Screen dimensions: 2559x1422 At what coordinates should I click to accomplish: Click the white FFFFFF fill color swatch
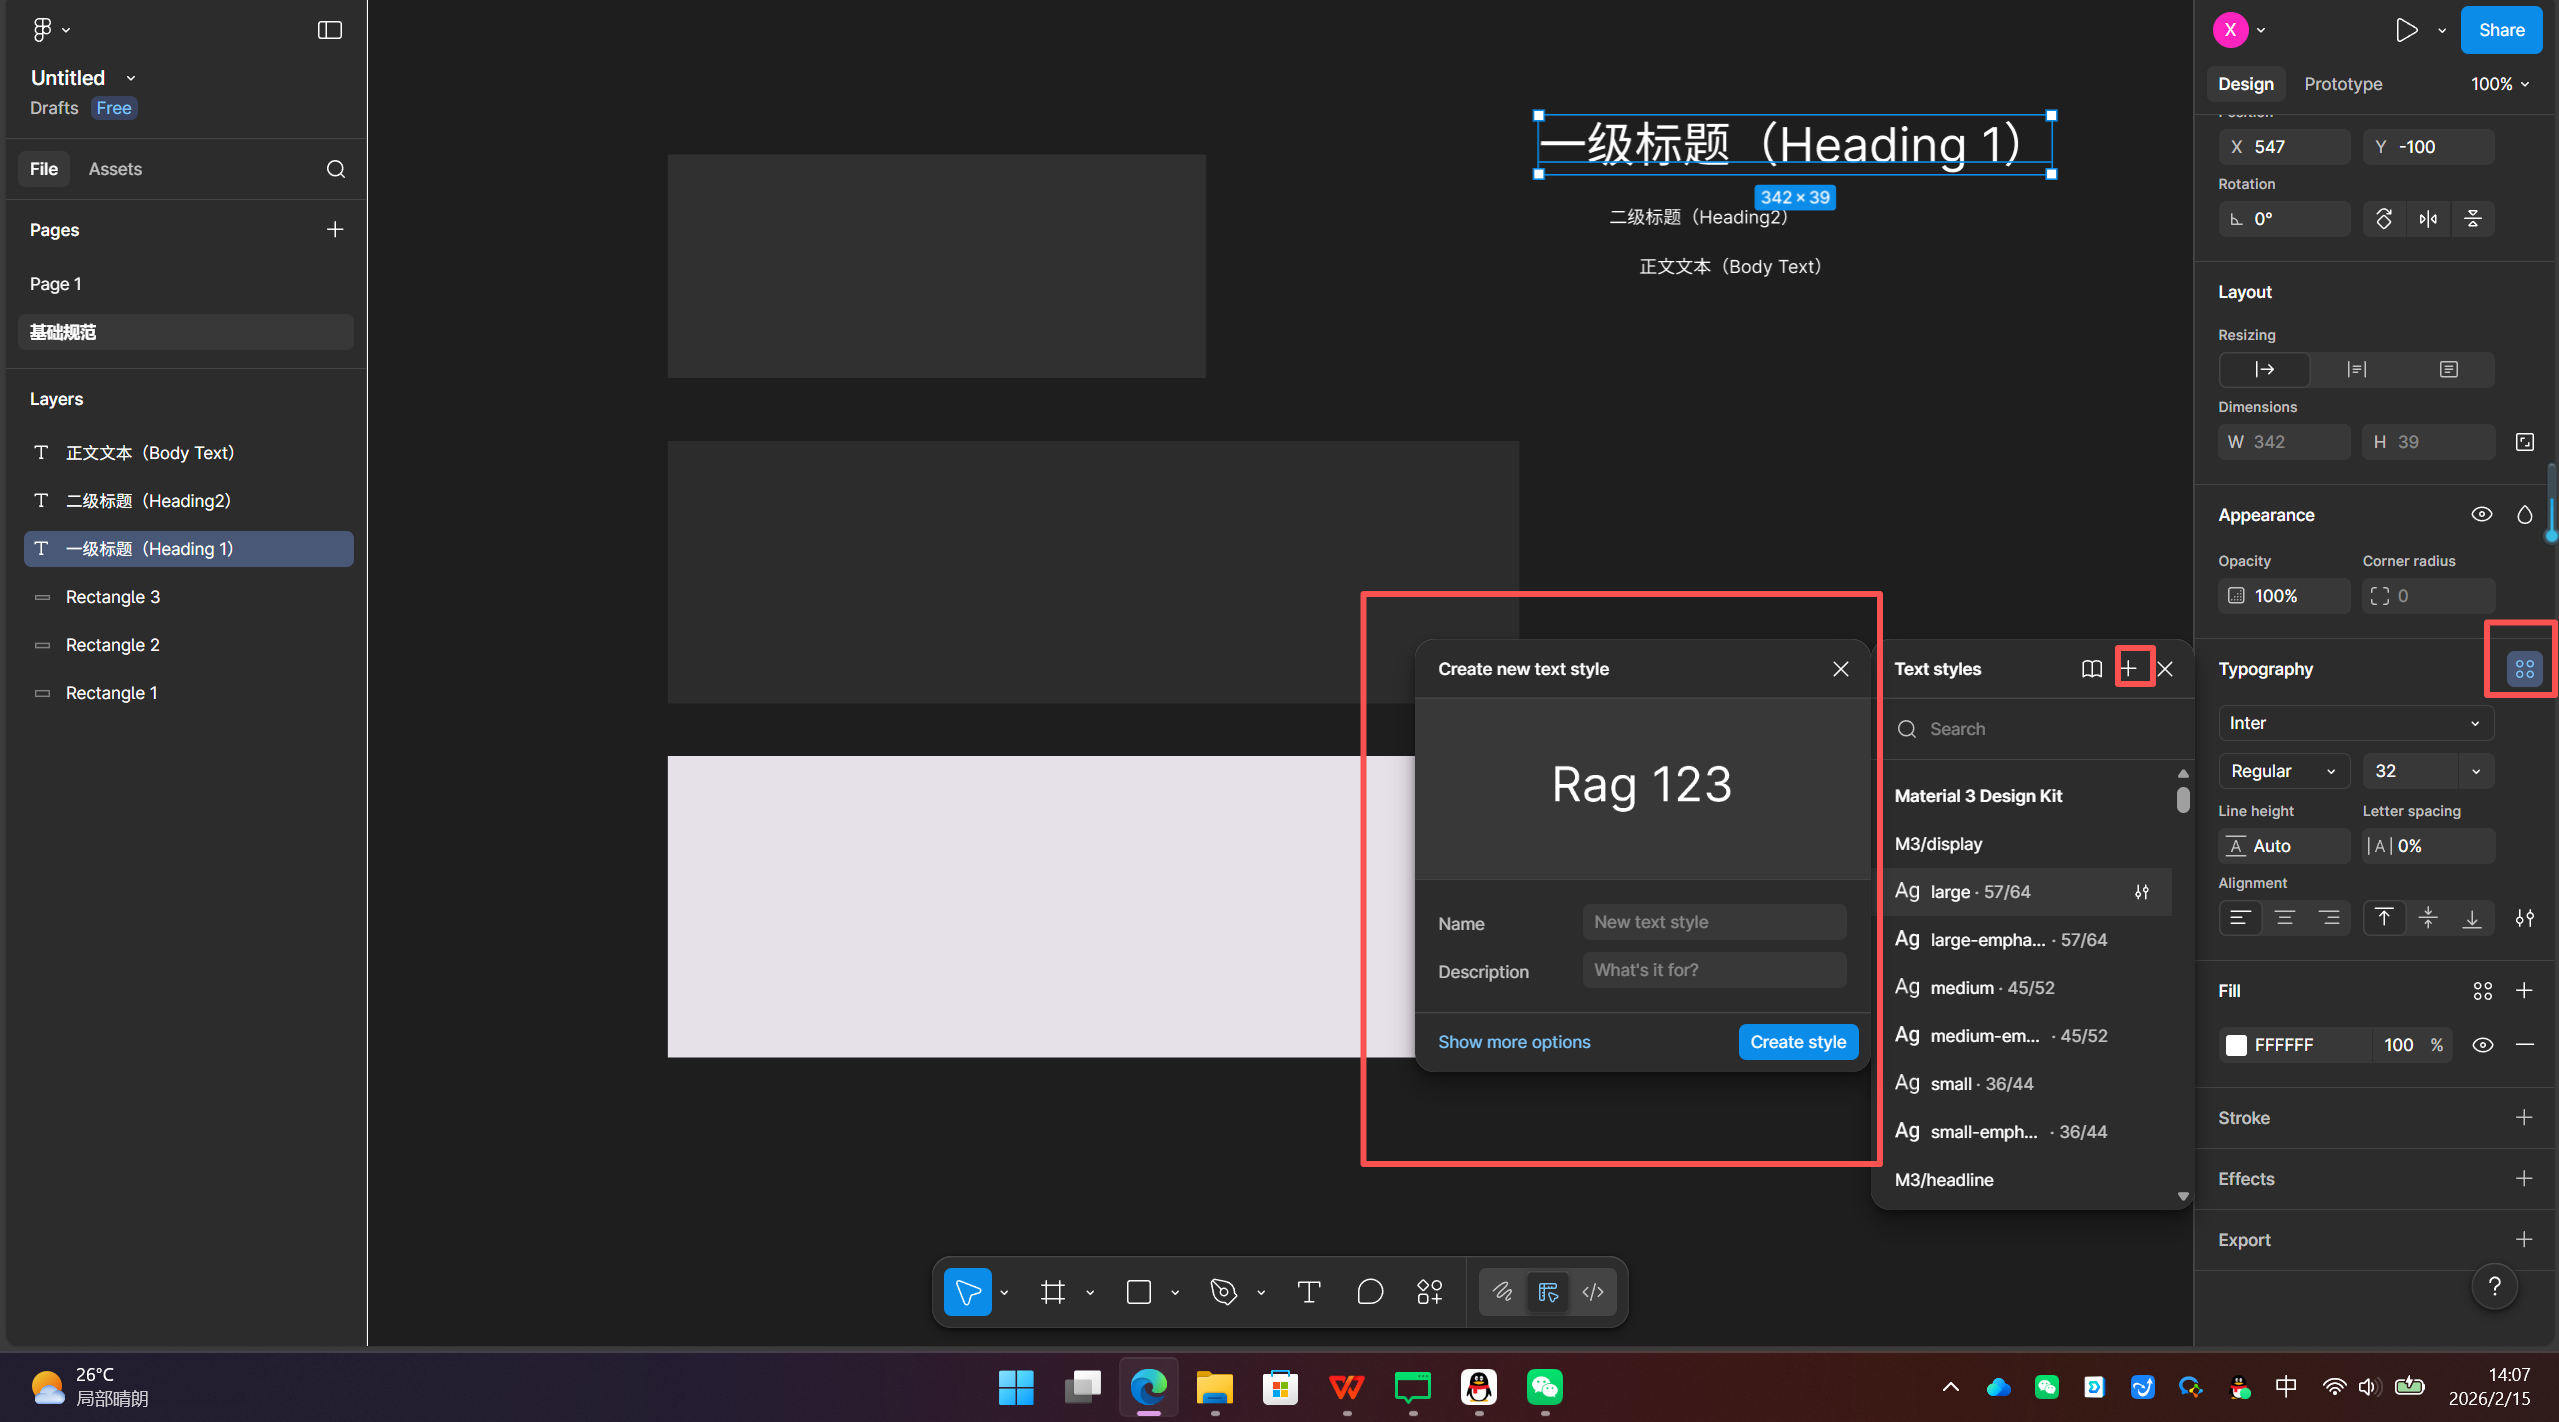(x=2236, y=1045)
